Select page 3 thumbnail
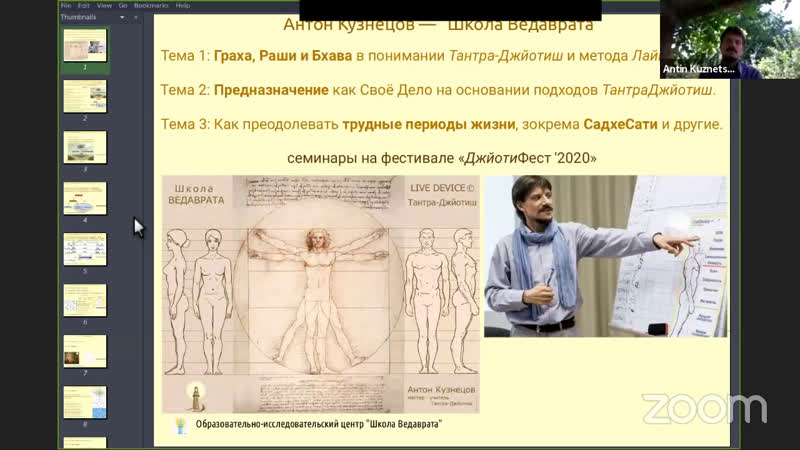800x450 pixels. [x=85, y=147]
